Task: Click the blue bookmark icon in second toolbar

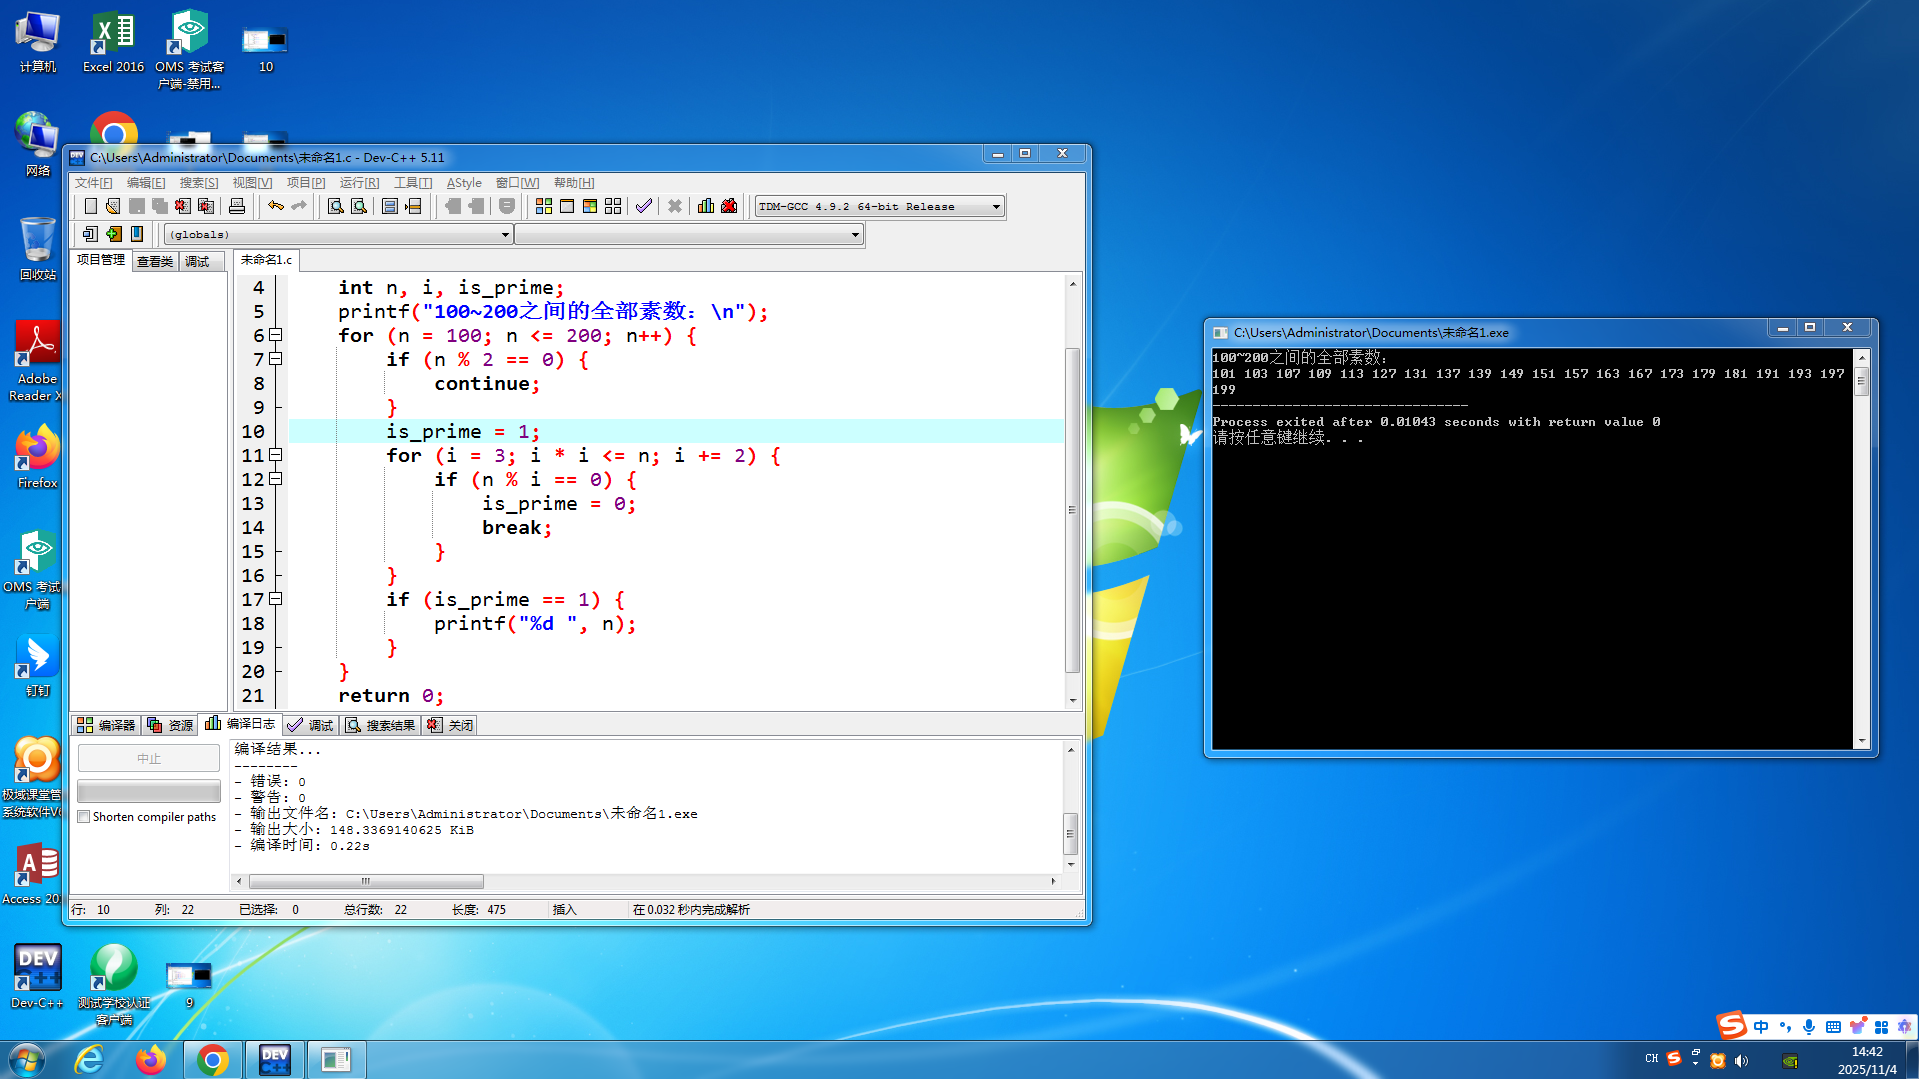Action: (137, 234)
